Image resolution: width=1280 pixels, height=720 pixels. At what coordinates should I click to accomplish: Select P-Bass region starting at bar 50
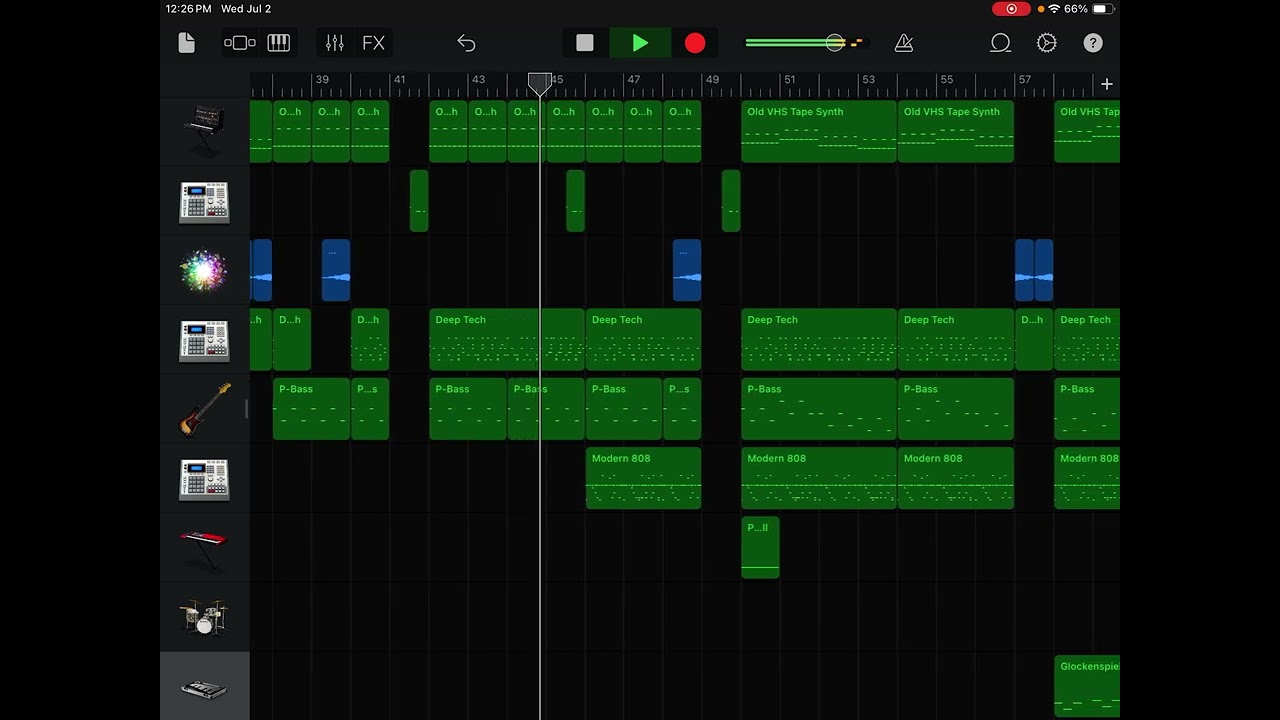[819, 409]
